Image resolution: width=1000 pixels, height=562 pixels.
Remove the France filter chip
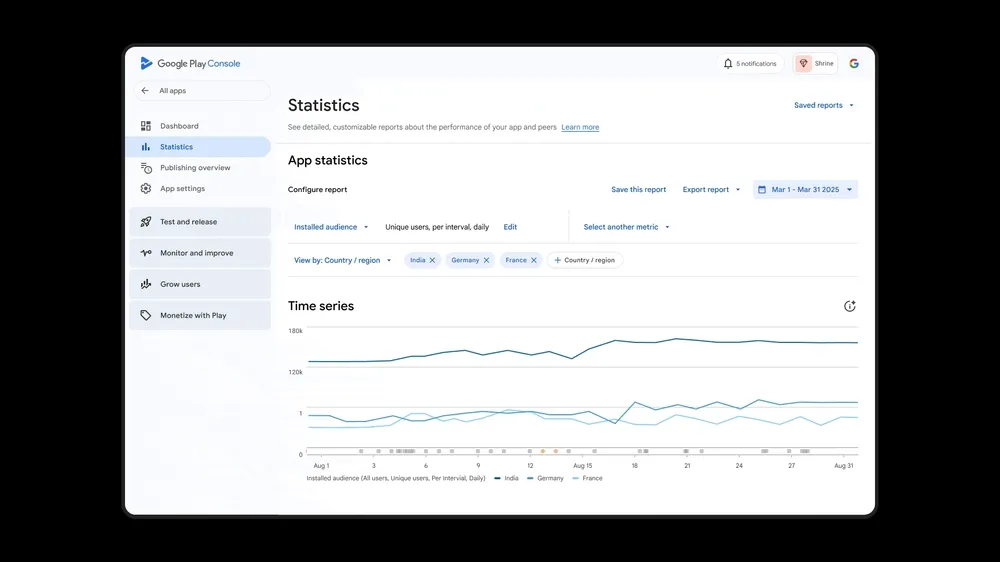coord(534,260)
